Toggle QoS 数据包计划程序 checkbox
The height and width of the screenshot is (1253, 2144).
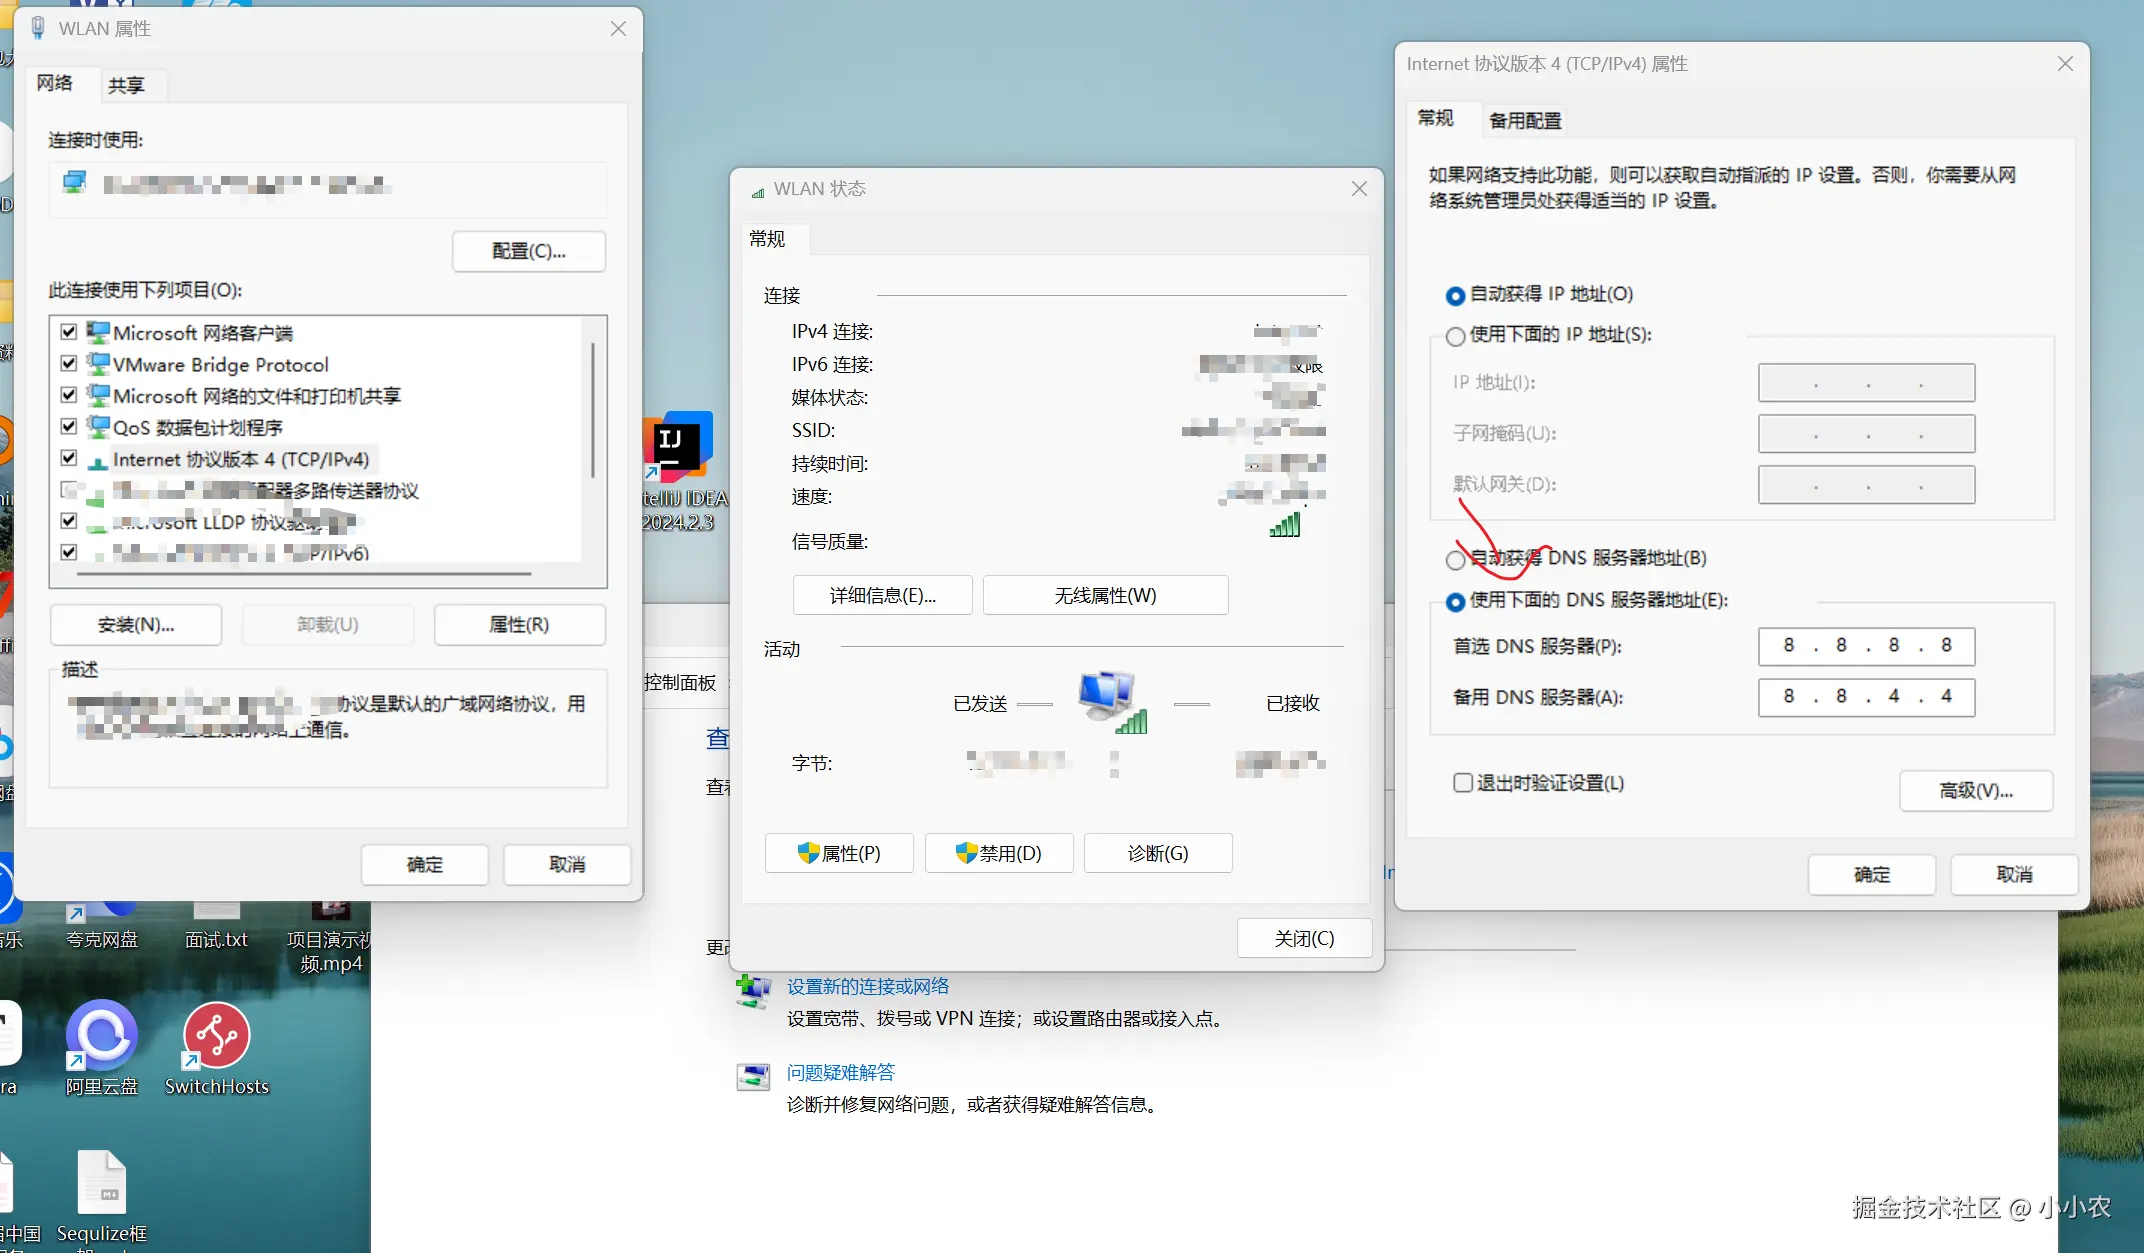[69, 427]
